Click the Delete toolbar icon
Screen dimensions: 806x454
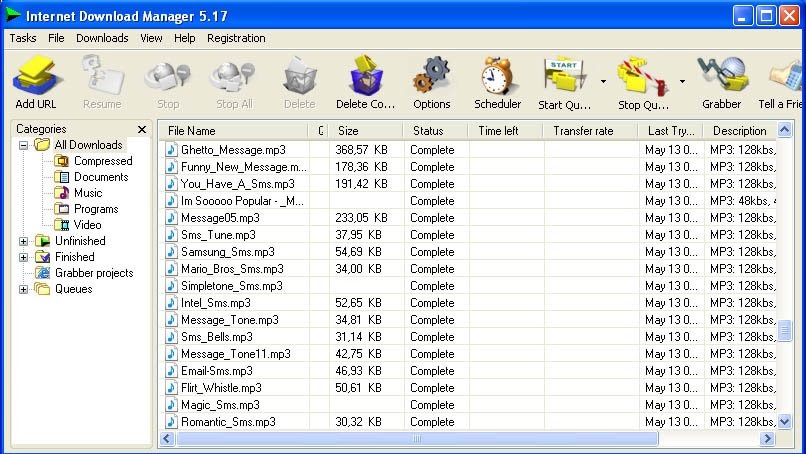300,76
